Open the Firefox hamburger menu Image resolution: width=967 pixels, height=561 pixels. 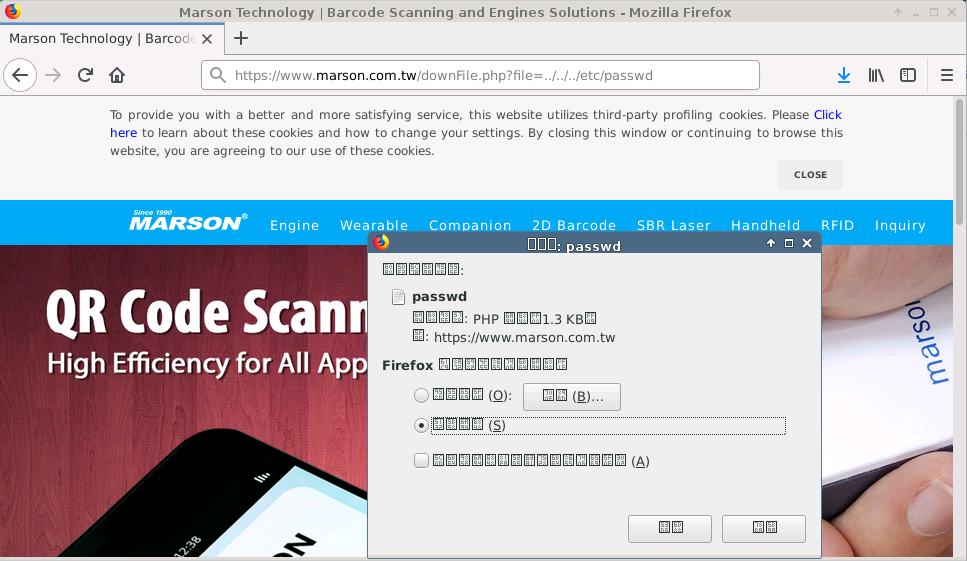tap(947, 75)
